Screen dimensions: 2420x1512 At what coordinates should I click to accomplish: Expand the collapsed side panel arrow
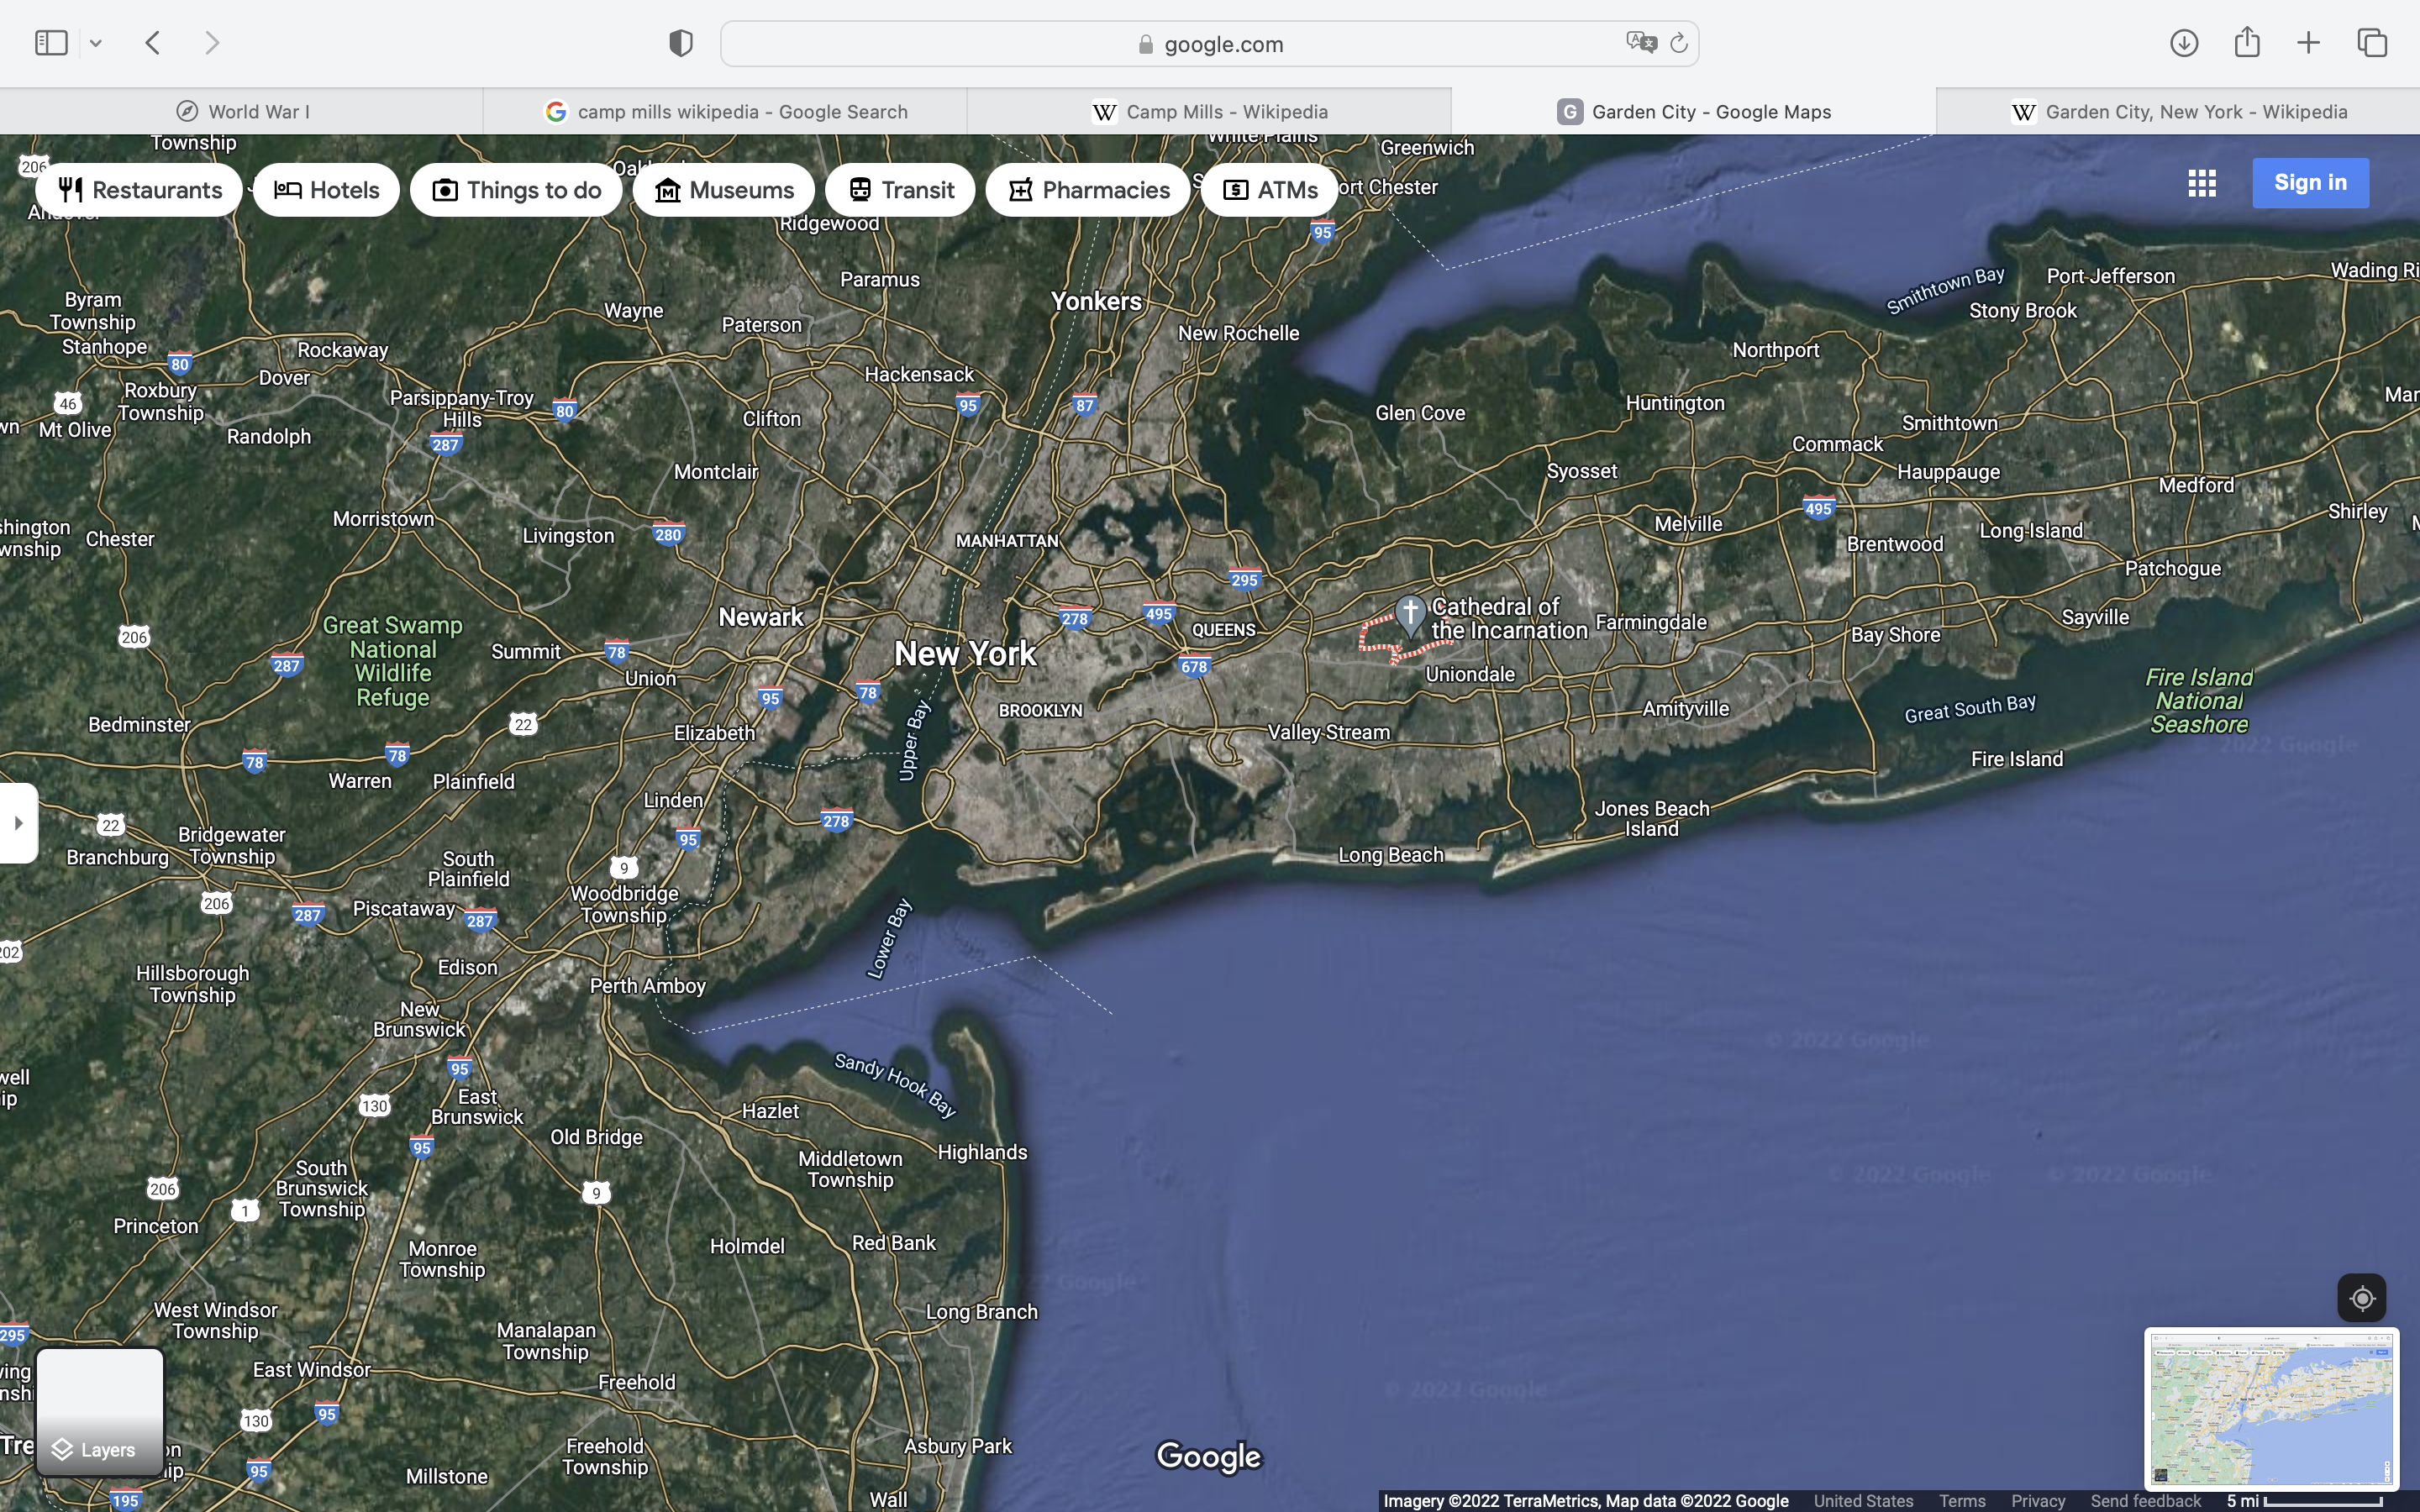19,823
